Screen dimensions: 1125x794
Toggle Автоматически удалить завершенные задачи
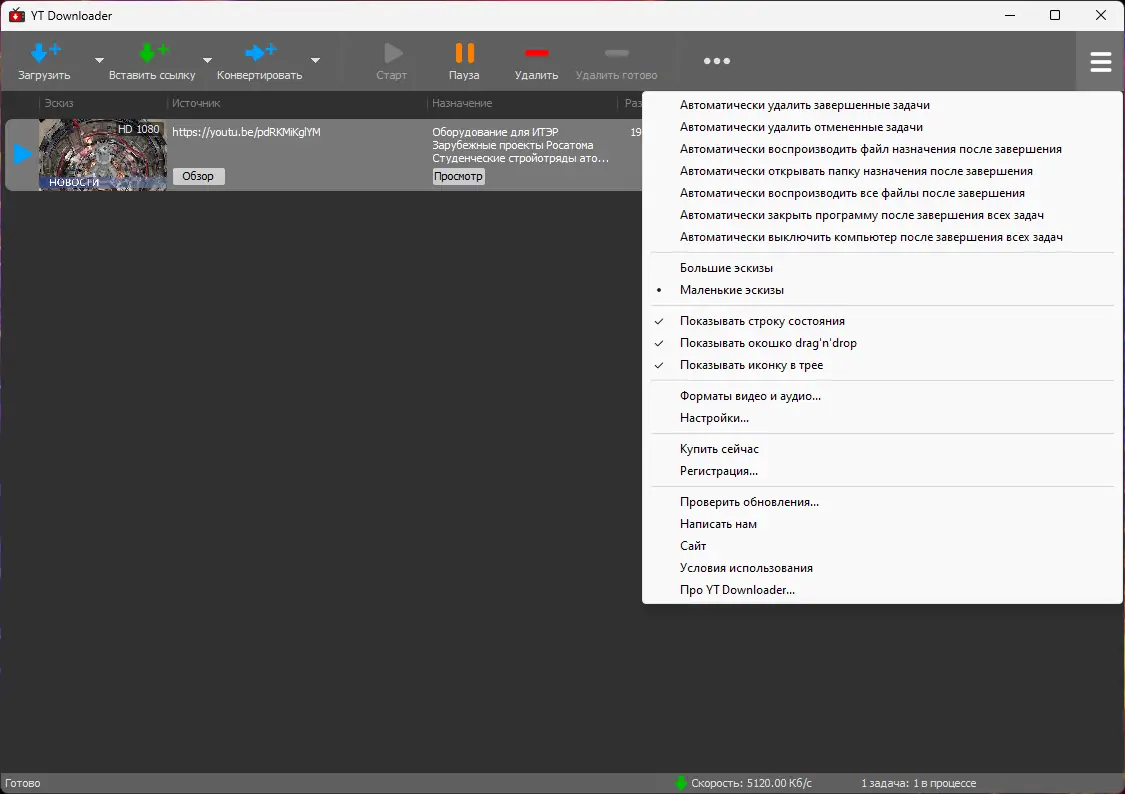[882, 105]
